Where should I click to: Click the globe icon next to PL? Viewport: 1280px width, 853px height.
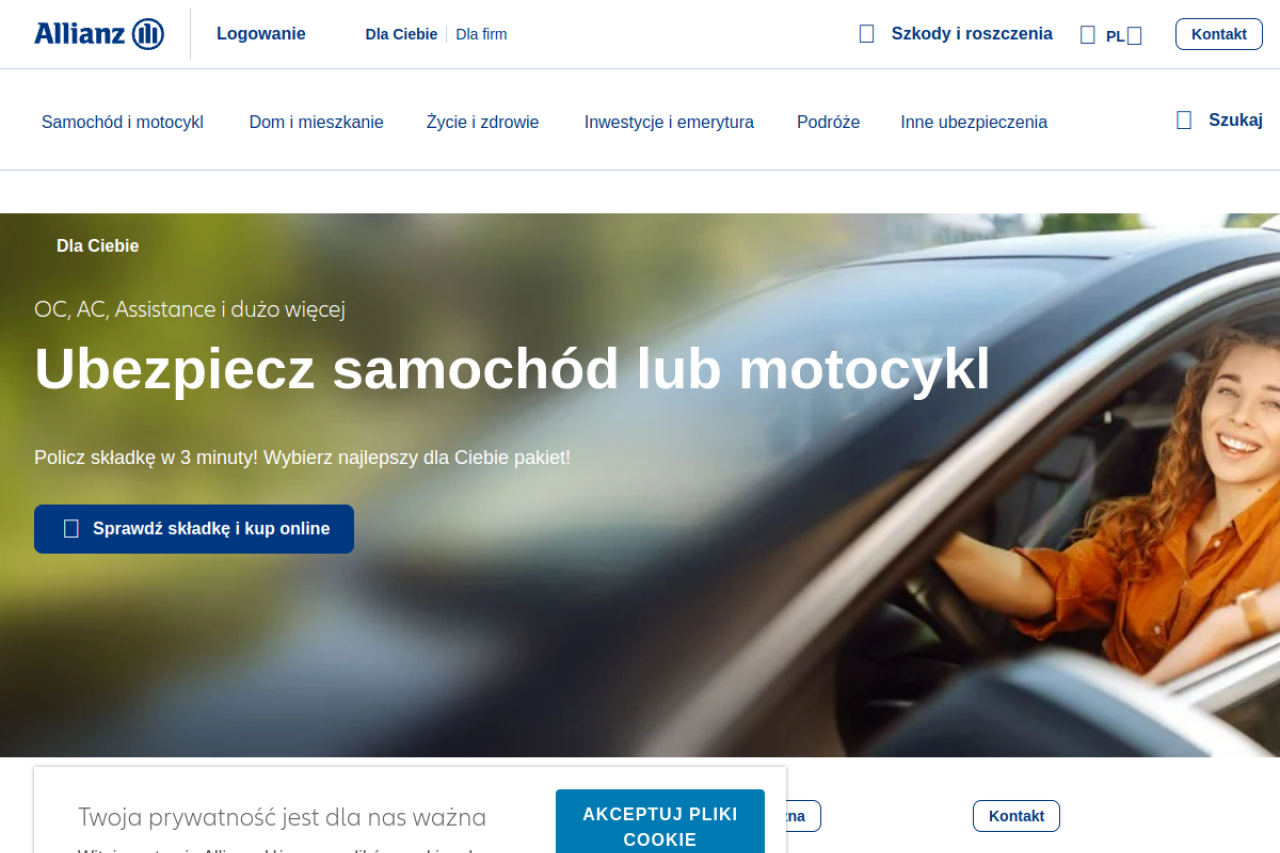pos(1088,35)
